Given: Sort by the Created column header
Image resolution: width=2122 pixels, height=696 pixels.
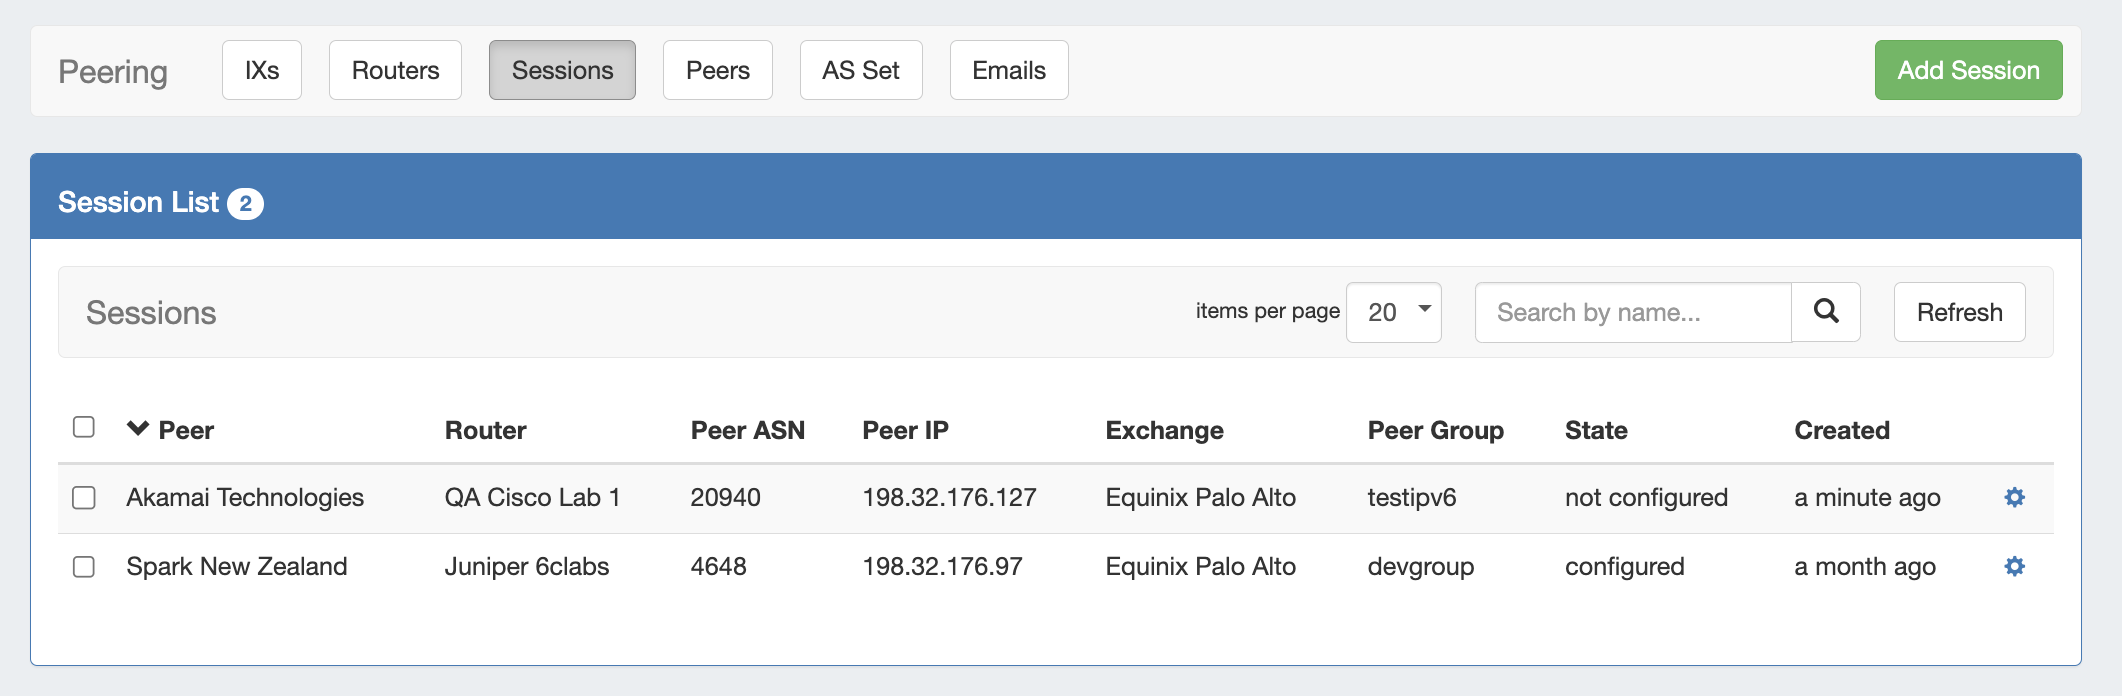Looking at the screenshot, I should pos(1841,430).
